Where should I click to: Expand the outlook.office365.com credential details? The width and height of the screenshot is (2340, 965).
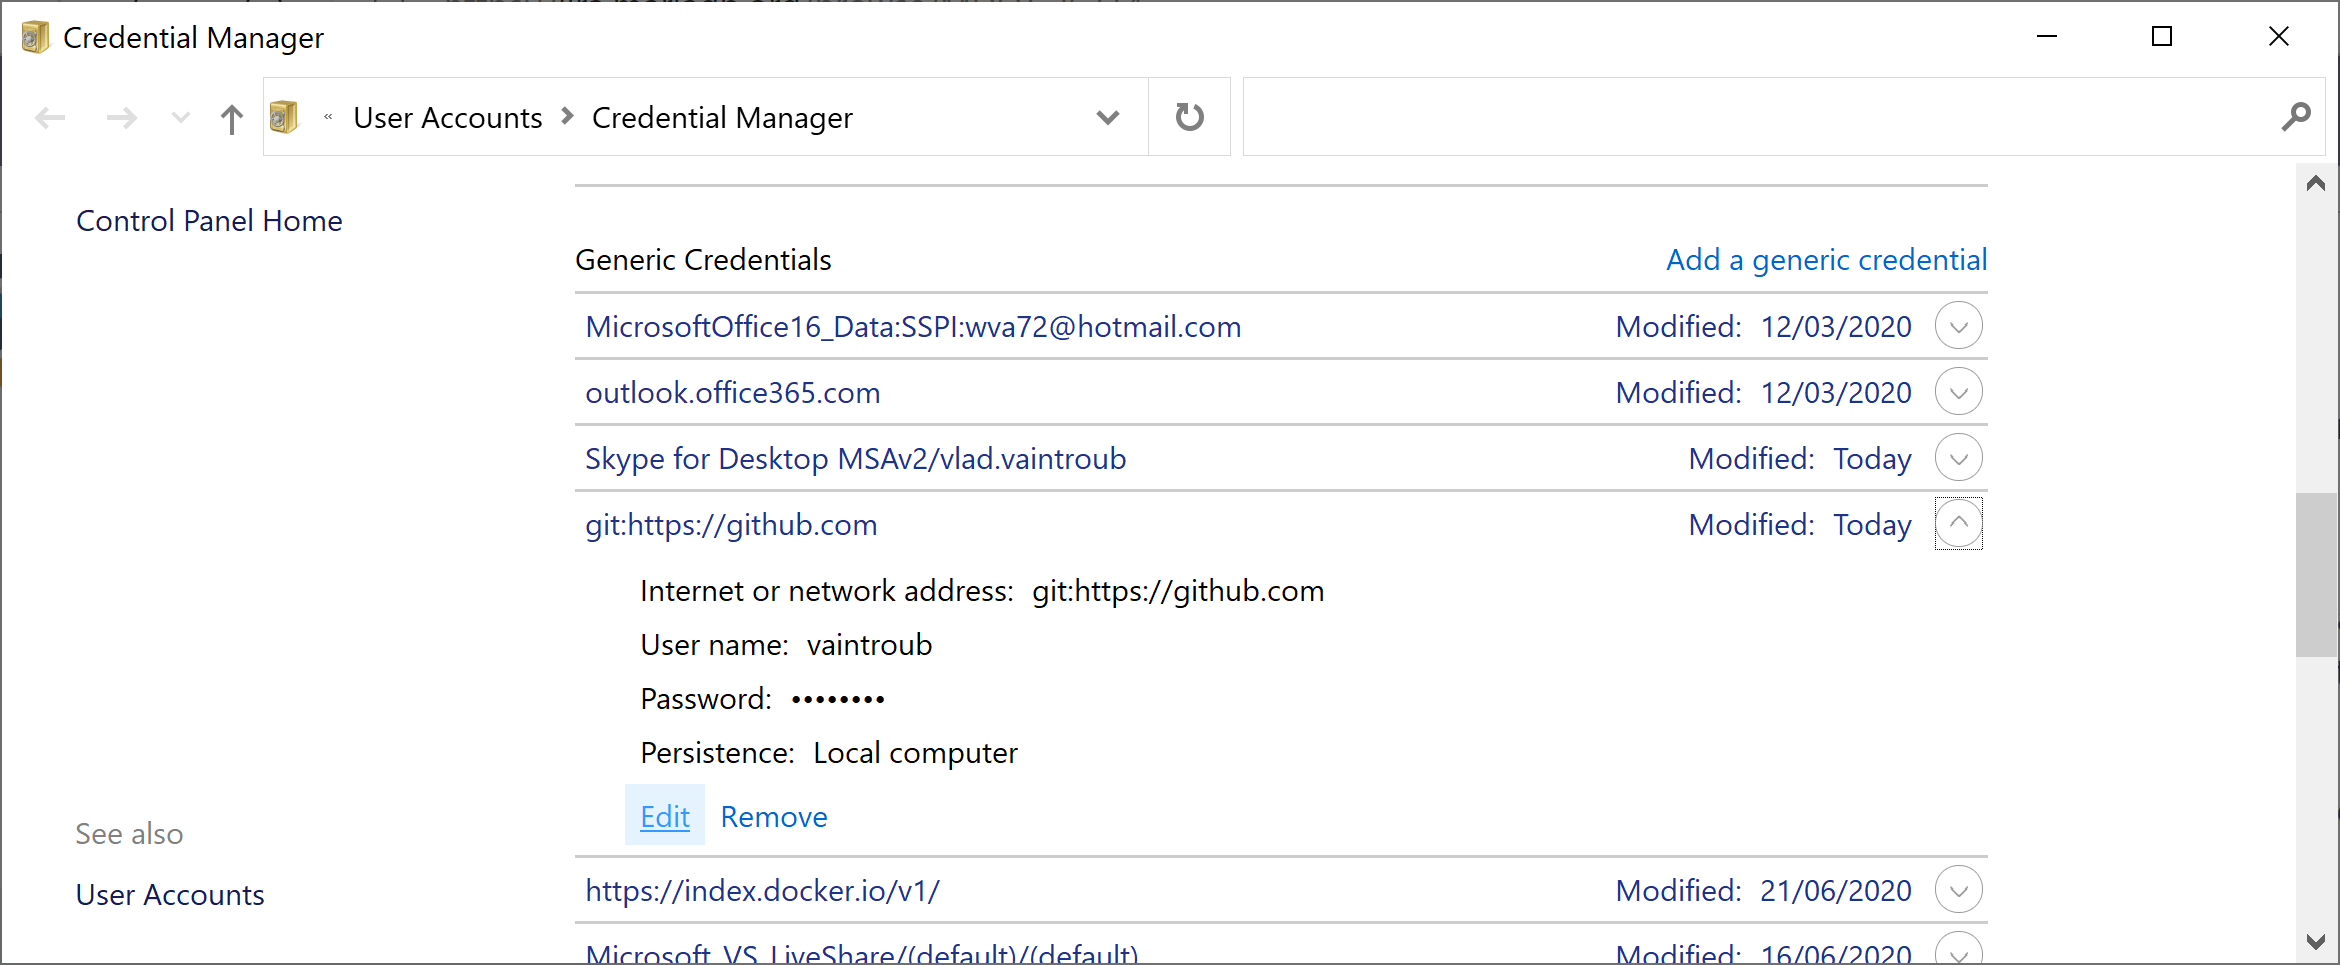click(1958, 392)
